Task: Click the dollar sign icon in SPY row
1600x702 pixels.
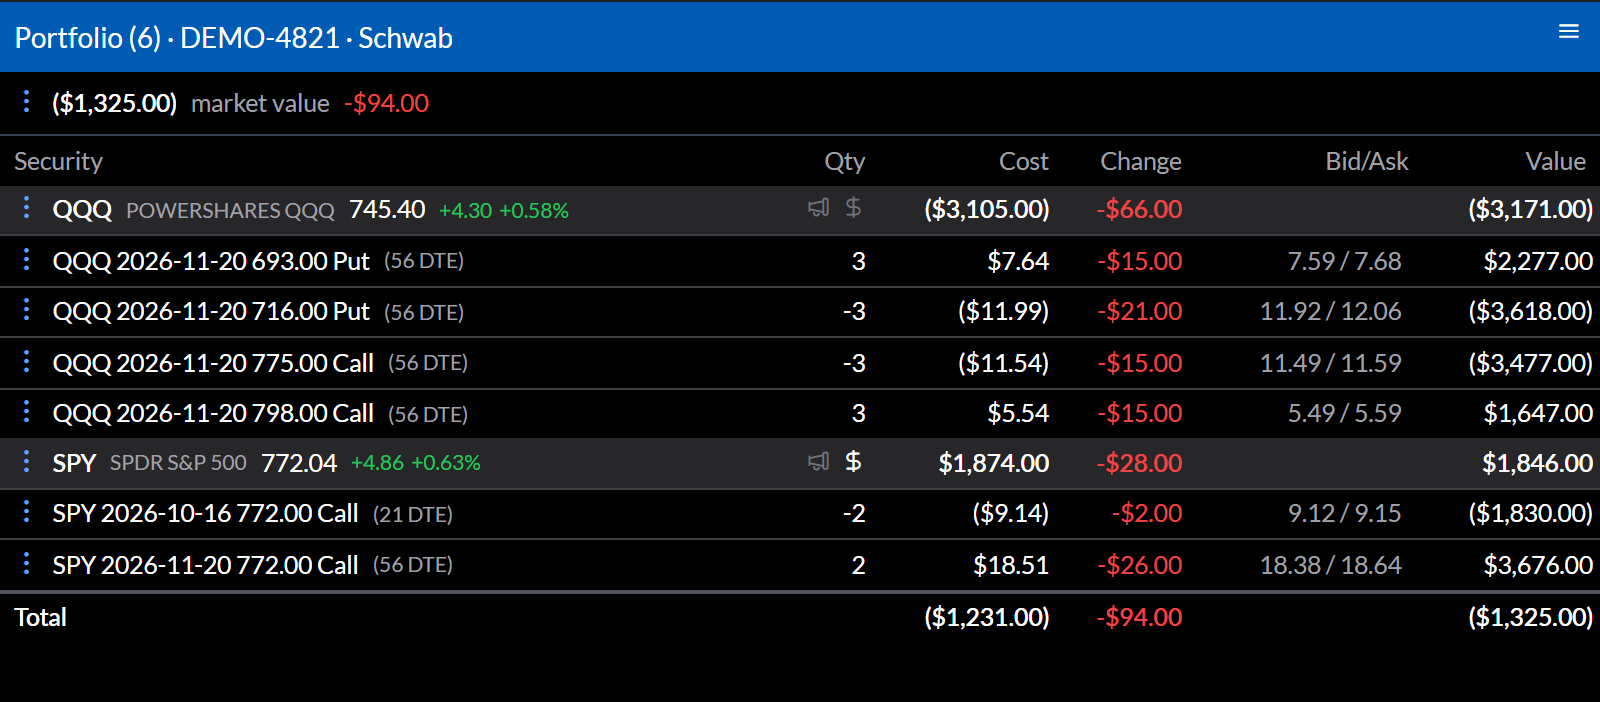Action: click(x=853, y=461)
